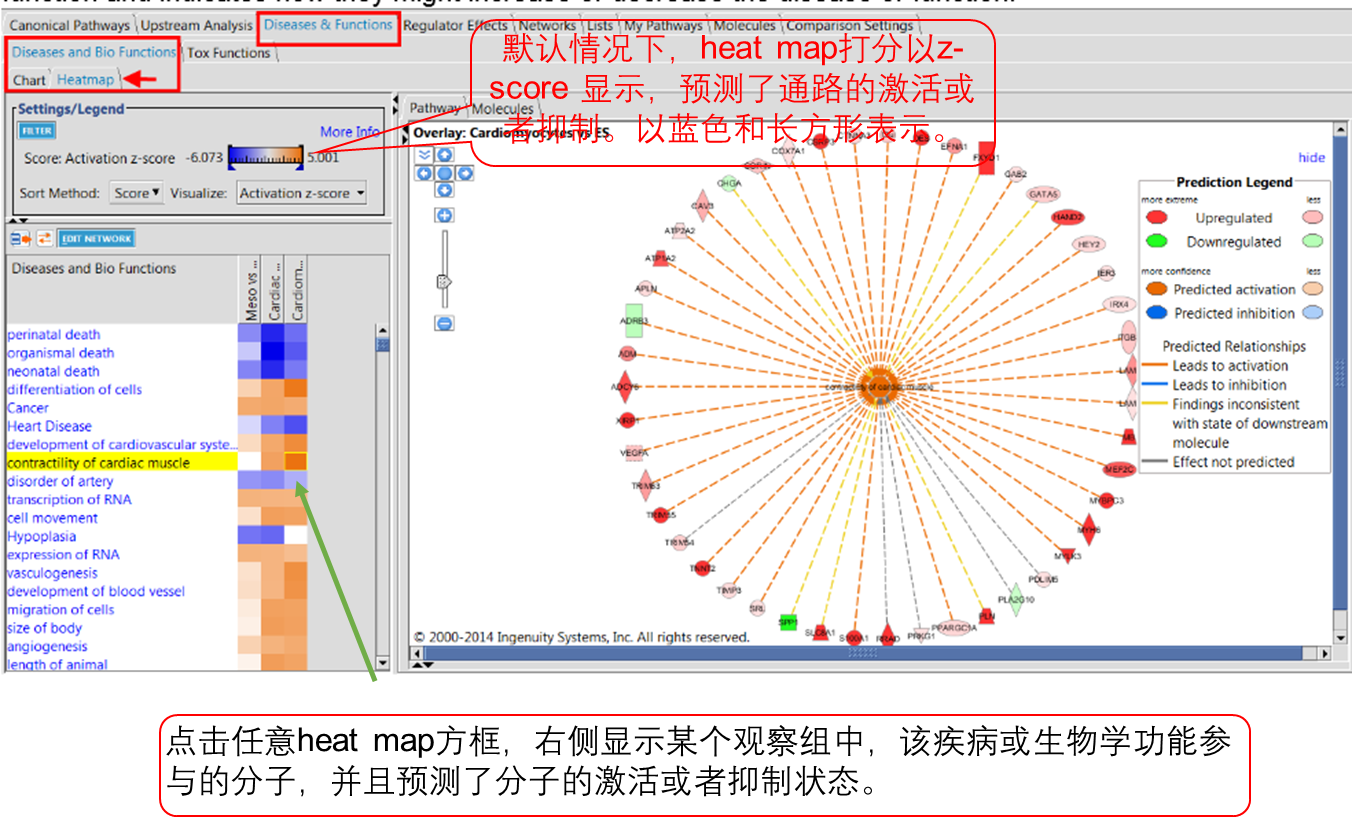The image size is (1352, 820).
Task: Click the central contractility of cardiac muscle node
Action: pyautogui.click(x=881, y=386)
